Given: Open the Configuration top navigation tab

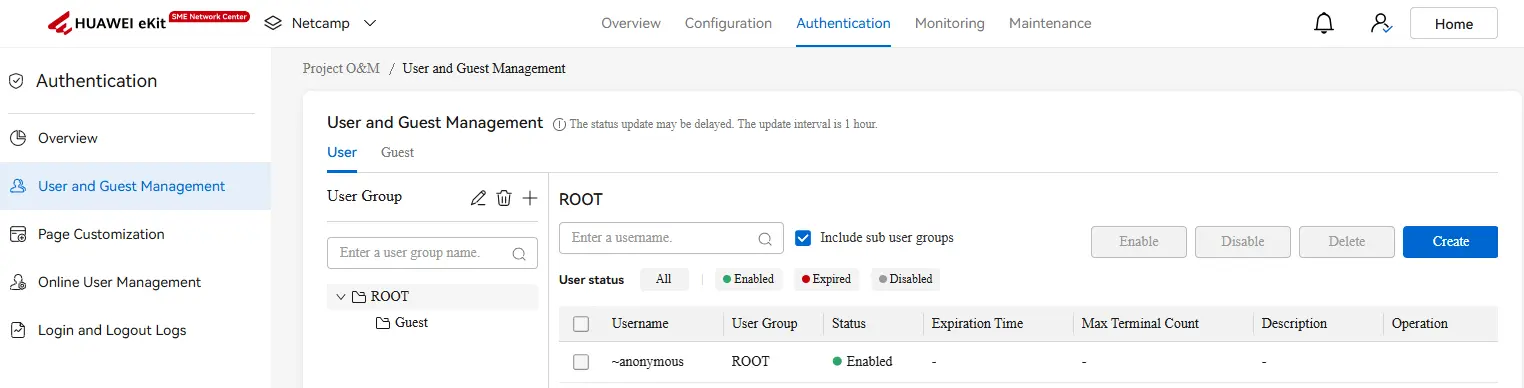Looking at the screenshot, I should [728, 23].
